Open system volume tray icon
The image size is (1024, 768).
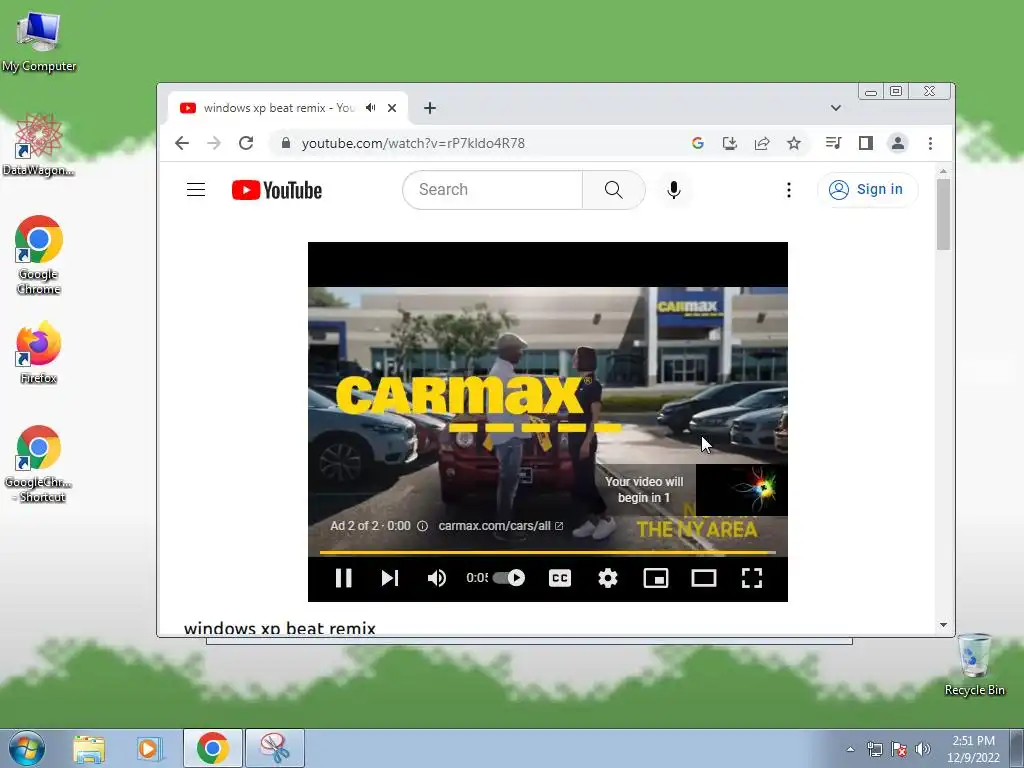coord(923,749)
